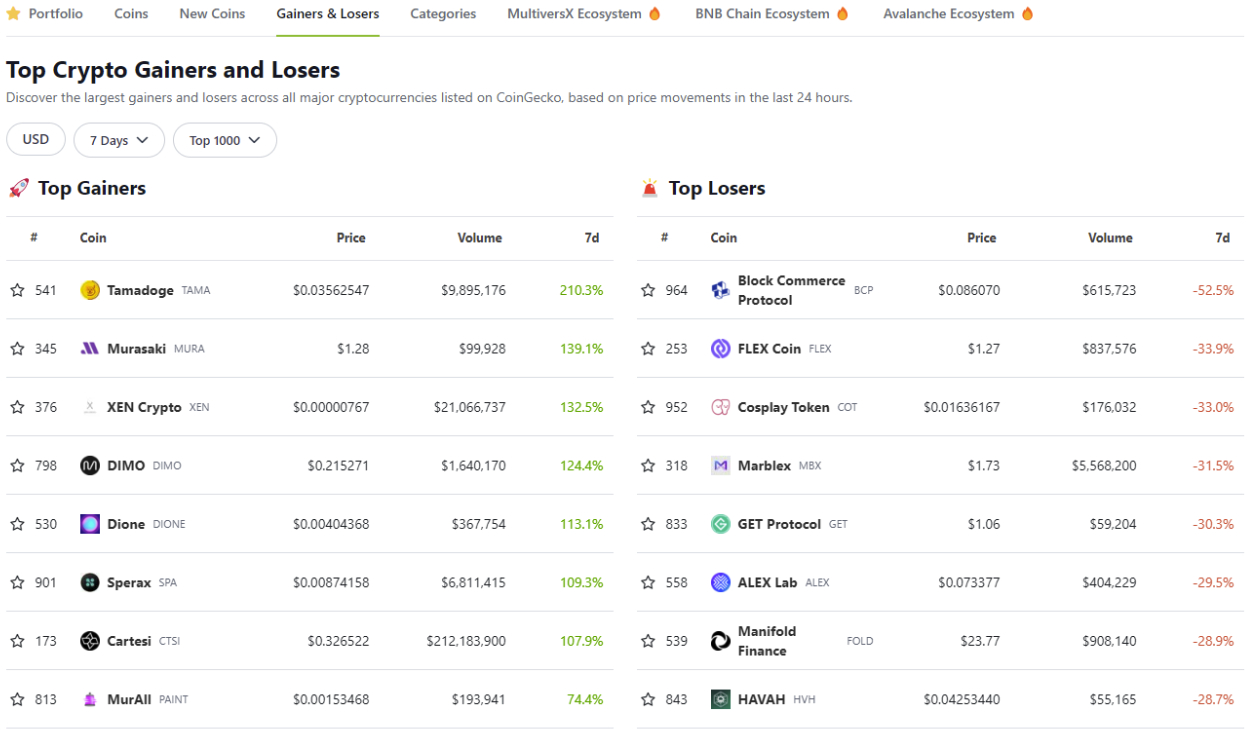
Task: Click the Cosplay Token logo icon
Action: click(x=721, y=407)
